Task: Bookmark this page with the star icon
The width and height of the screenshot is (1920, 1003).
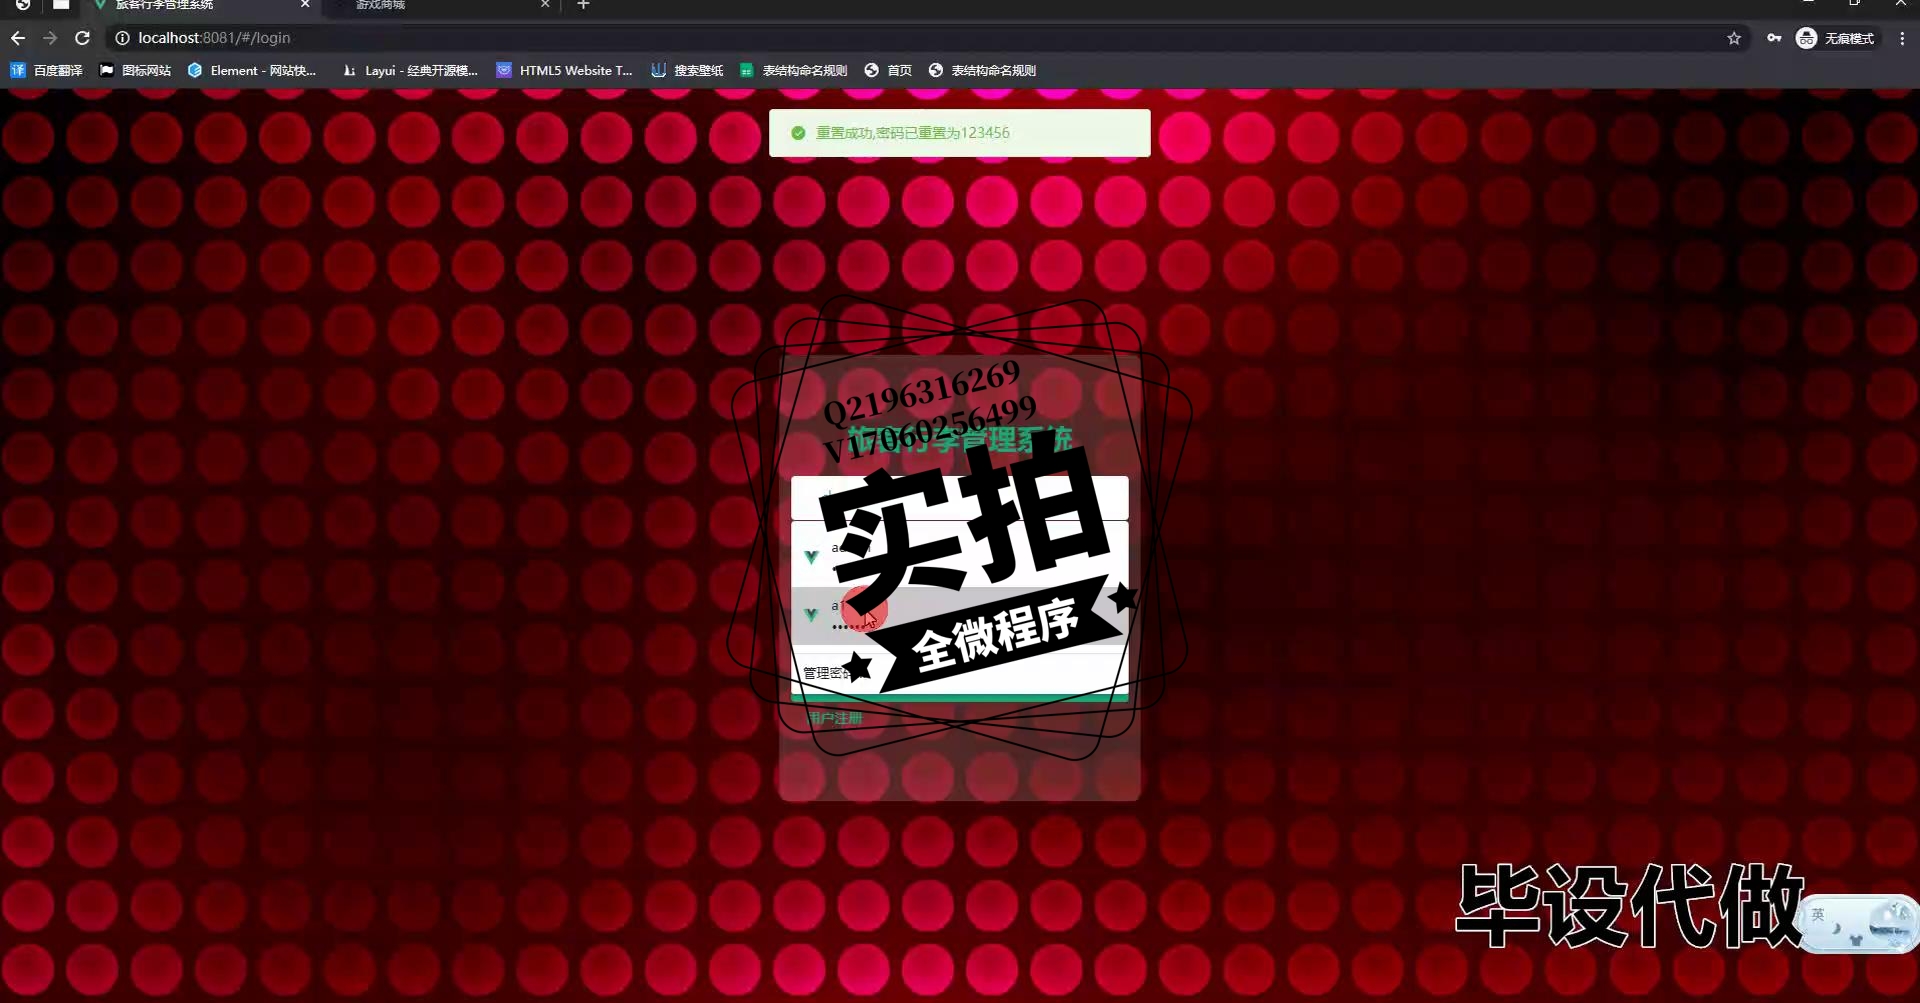Action: [1734, 38]
